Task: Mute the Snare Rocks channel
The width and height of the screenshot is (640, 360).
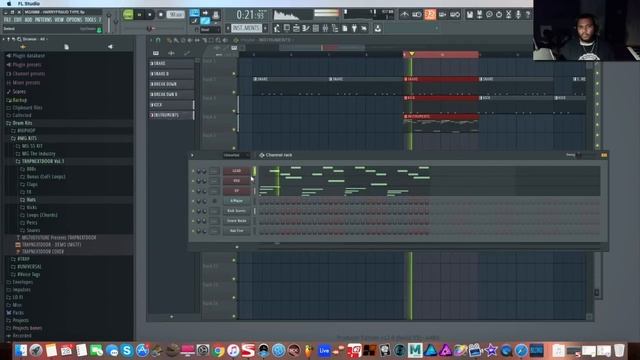Action: pyautogui.click(x=193, y=221)
